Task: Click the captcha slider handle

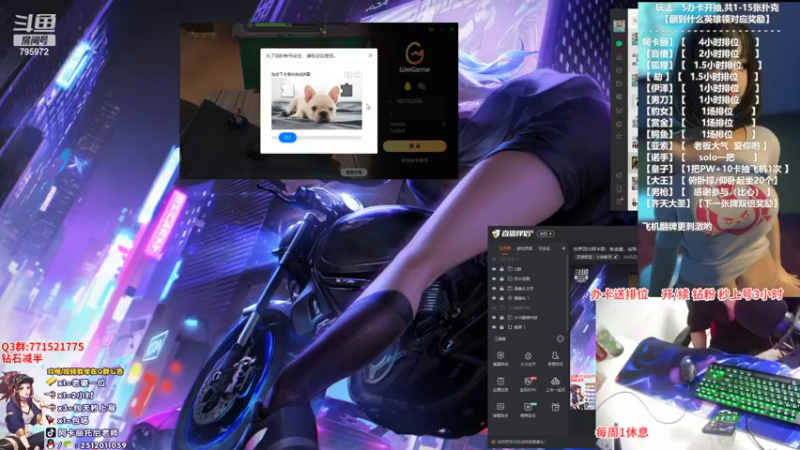Action: click(x=287, y=137)
